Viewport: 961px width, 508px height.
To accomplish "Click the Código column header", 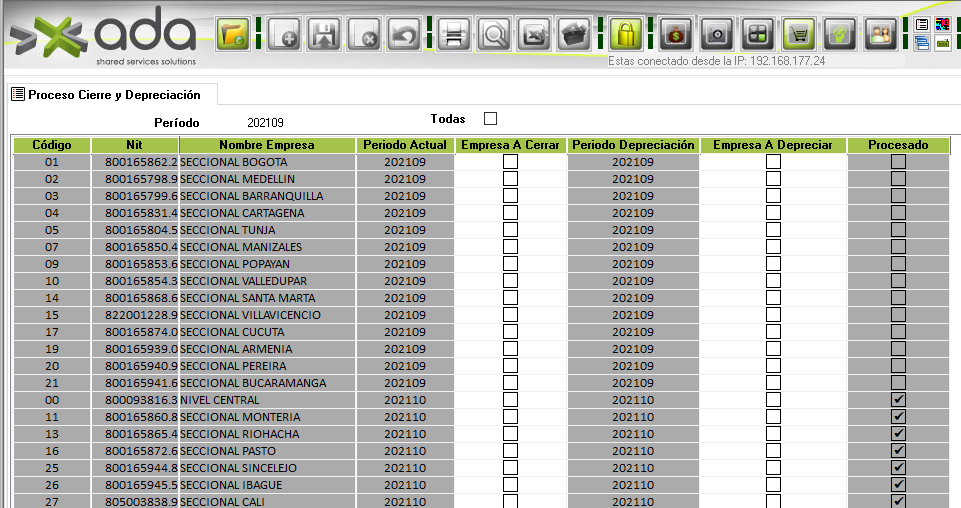I will point(52,145).
